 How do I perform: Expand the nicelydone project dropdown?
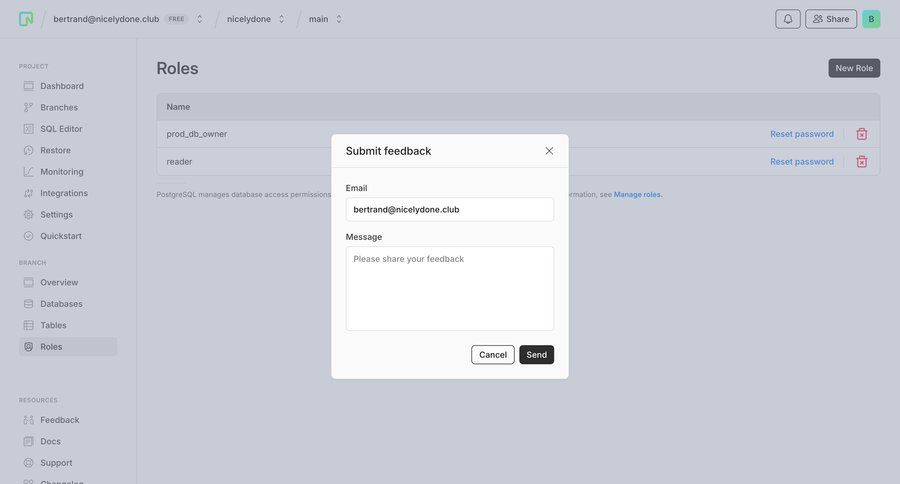click(x=281, y=19)
